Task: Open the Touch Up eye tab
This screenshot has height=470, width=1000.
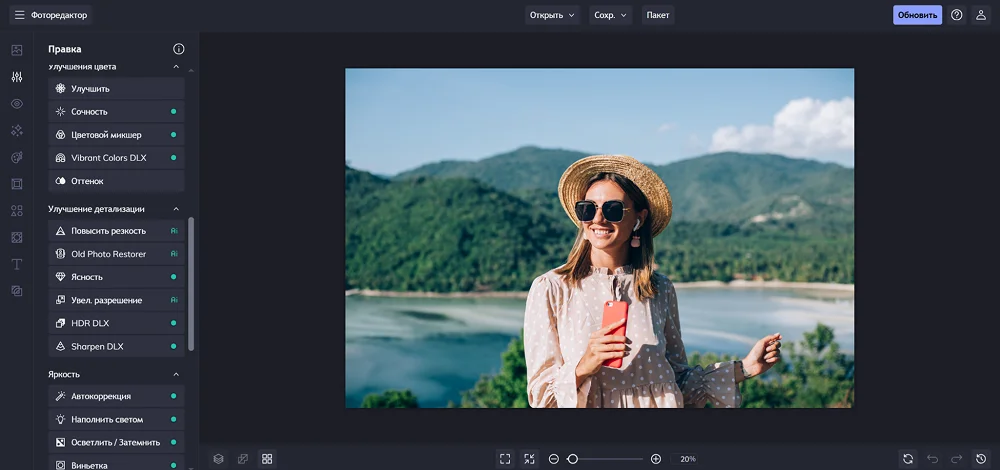Action: point(17,104)
